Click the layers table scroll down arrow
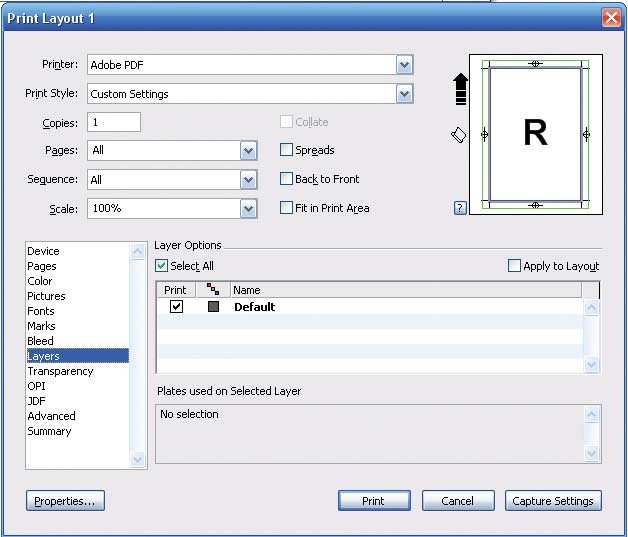The image size is (628, 537). [592, 364]
